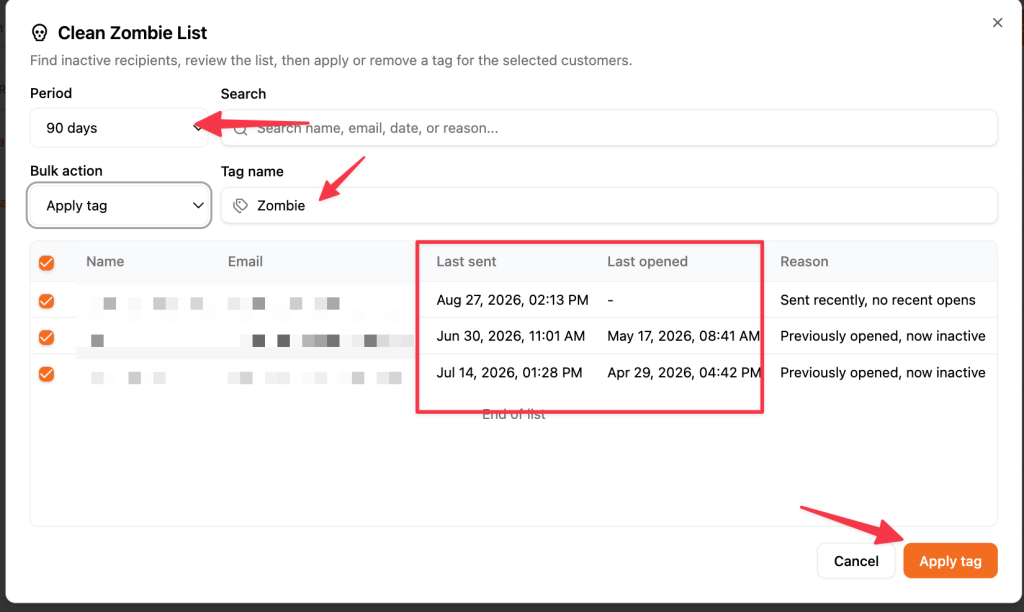
Task: Close the Clean Zombie List dialog
Action: [x=997, y=23]
